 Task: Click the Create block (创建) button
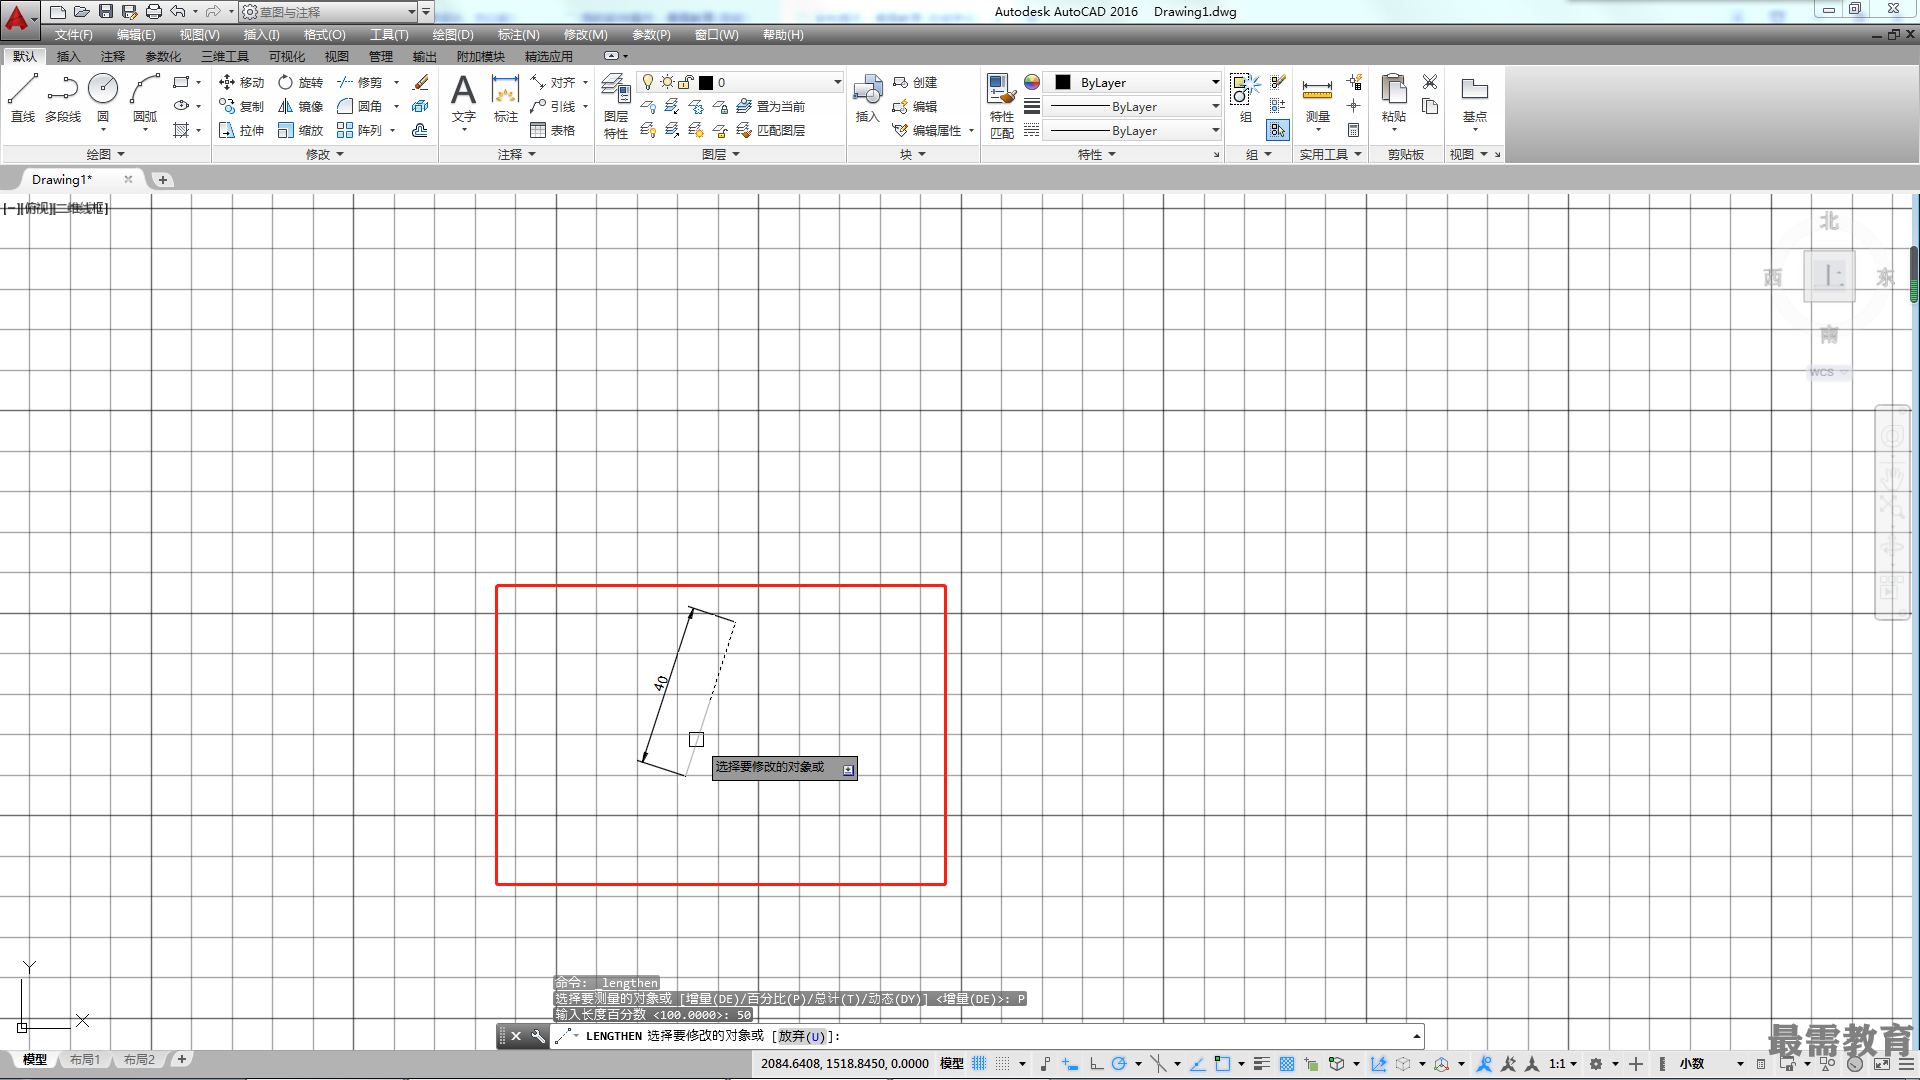click(x=915, y=82)
